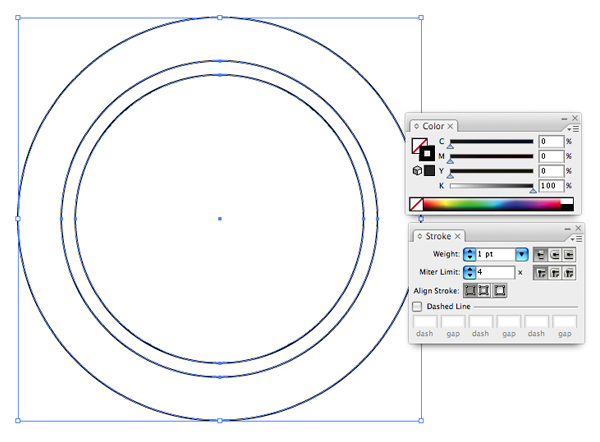Align stroke to inside

[x=484, y=290]
